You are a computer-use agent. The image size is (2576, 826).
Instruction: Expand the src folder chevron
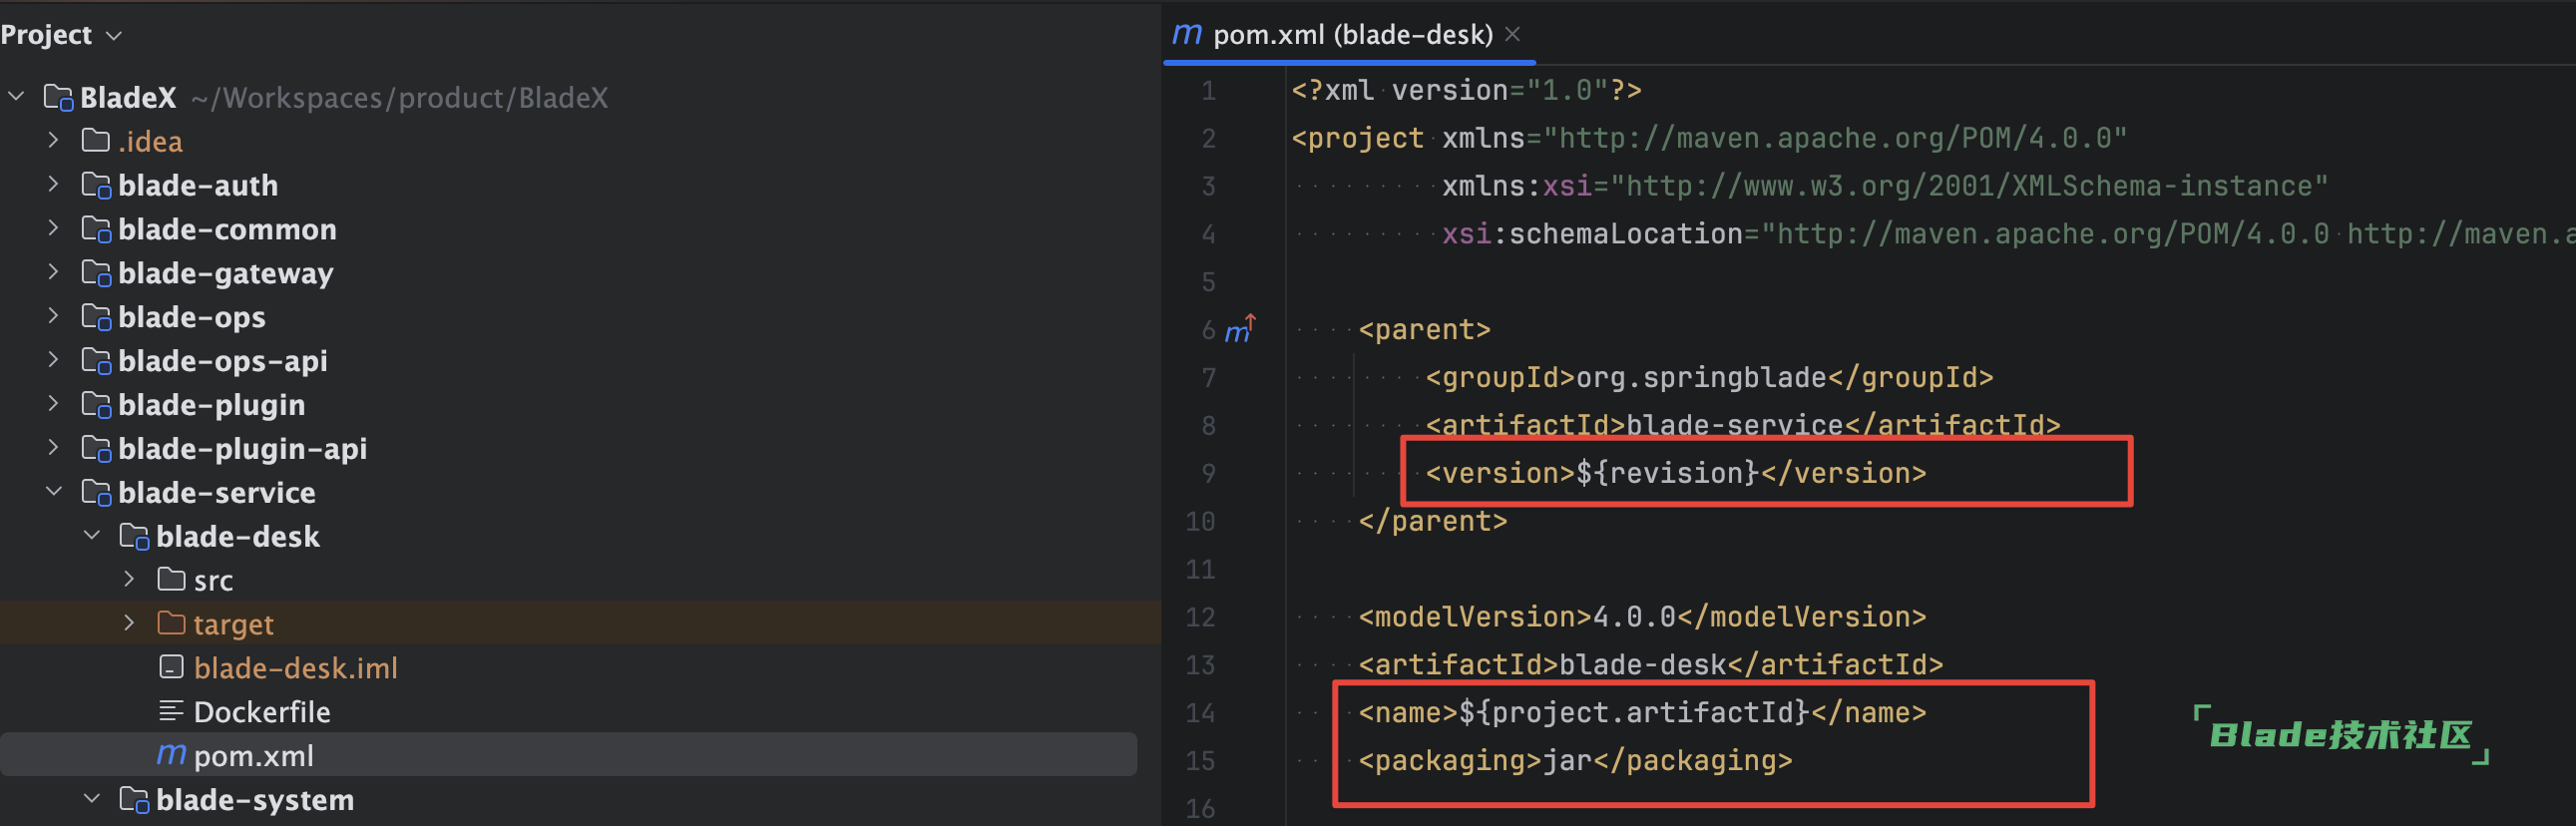click(129, 579)
